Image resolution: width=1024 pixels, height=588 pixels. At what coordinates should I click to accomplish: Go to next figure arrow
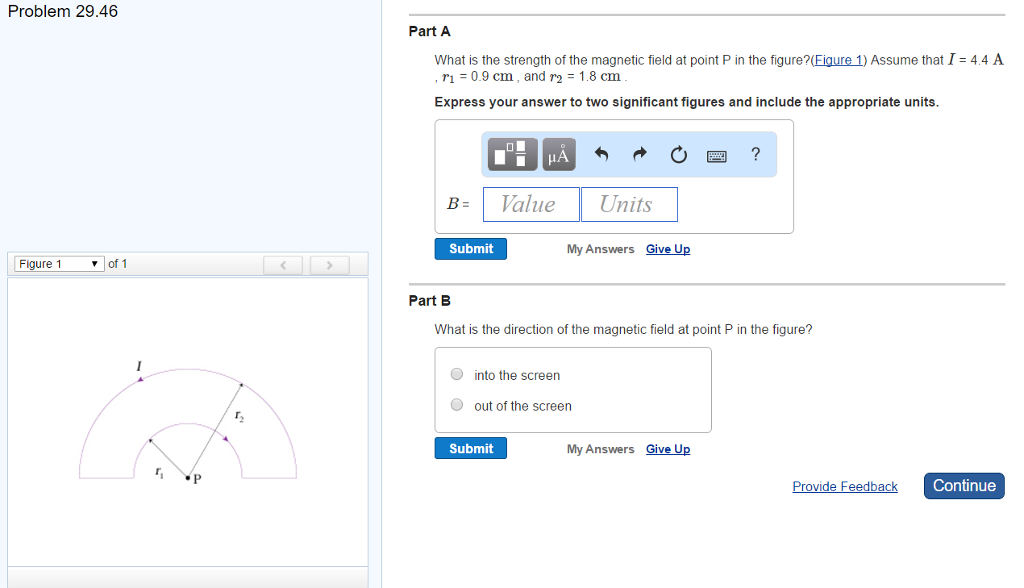pos(329,265)
